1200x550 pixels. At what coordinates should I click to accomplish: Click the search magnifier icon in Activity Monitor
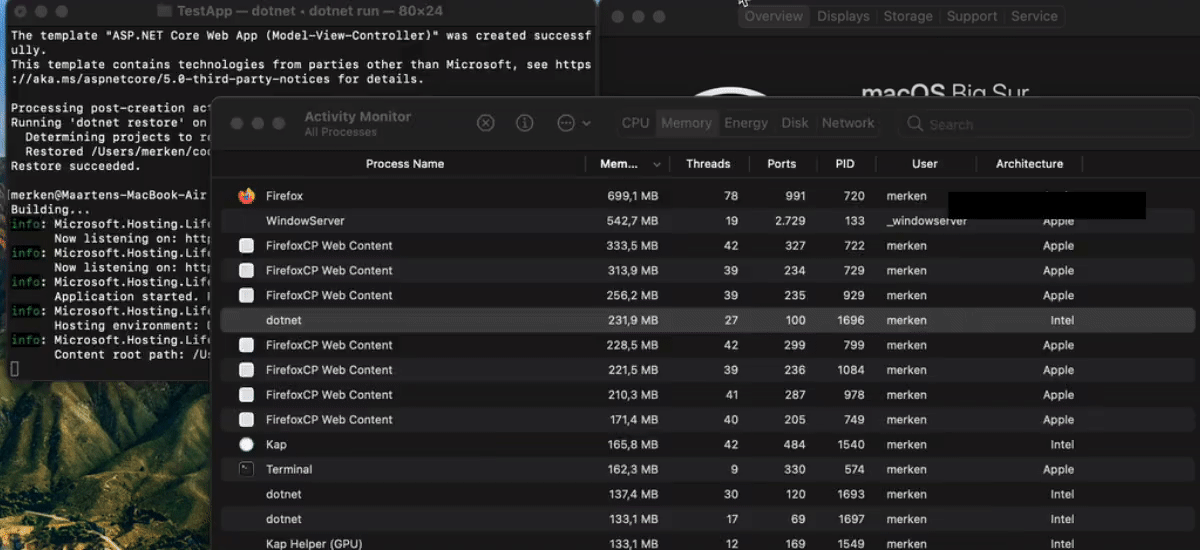coord(915,124)
